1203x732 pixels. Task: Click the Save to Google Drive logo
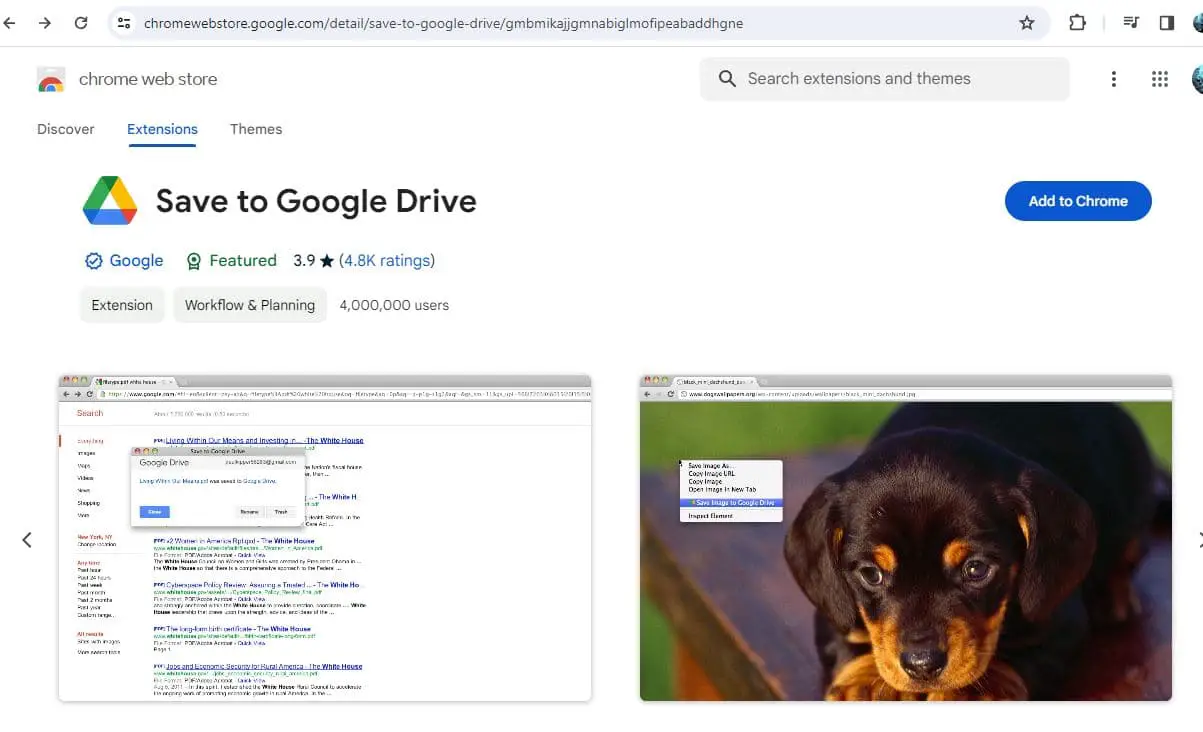[x=110, y=201]
